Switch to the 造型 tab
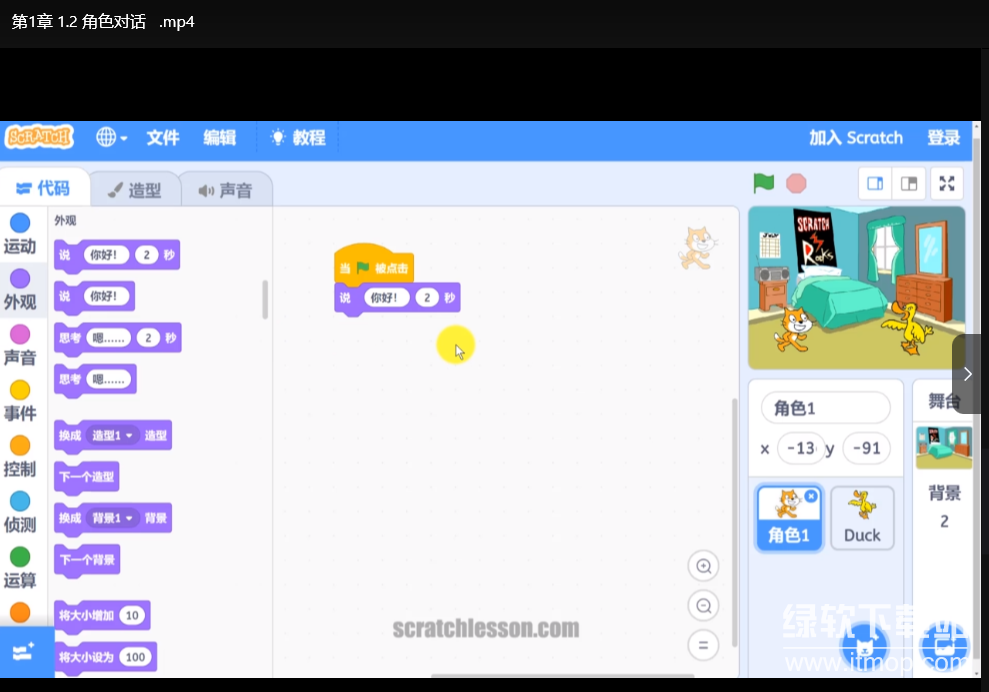The width and height of the screenshot is (989, 692). (135, 190)
